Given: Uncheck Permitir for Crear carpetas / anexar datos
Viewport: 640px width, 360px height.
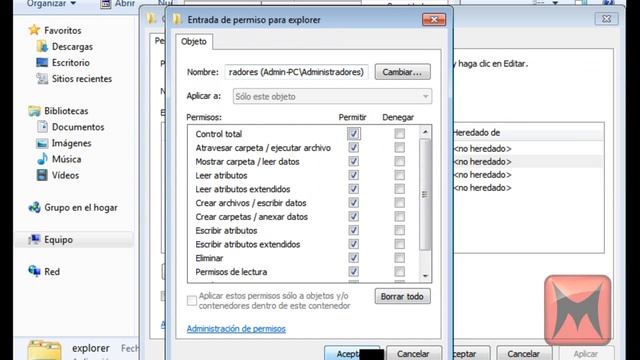Looking at the screenshot, I should click(353, 216).
